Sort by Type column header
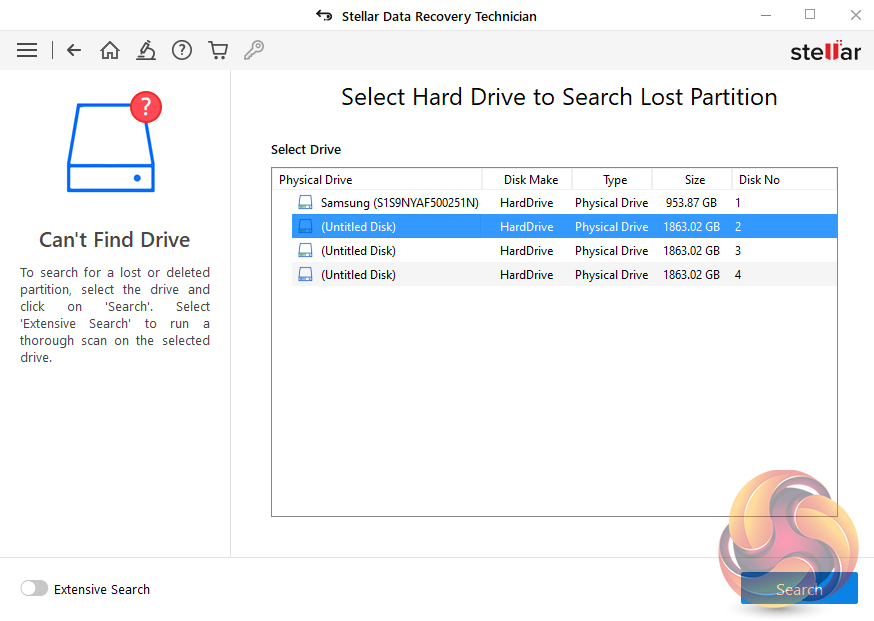874x621 pixels. tap(615, 180)
